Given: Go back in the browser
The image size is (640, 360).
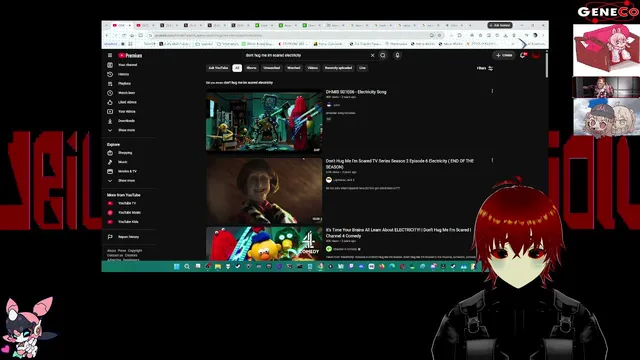Looking at the screenshot, I should 107,36.
